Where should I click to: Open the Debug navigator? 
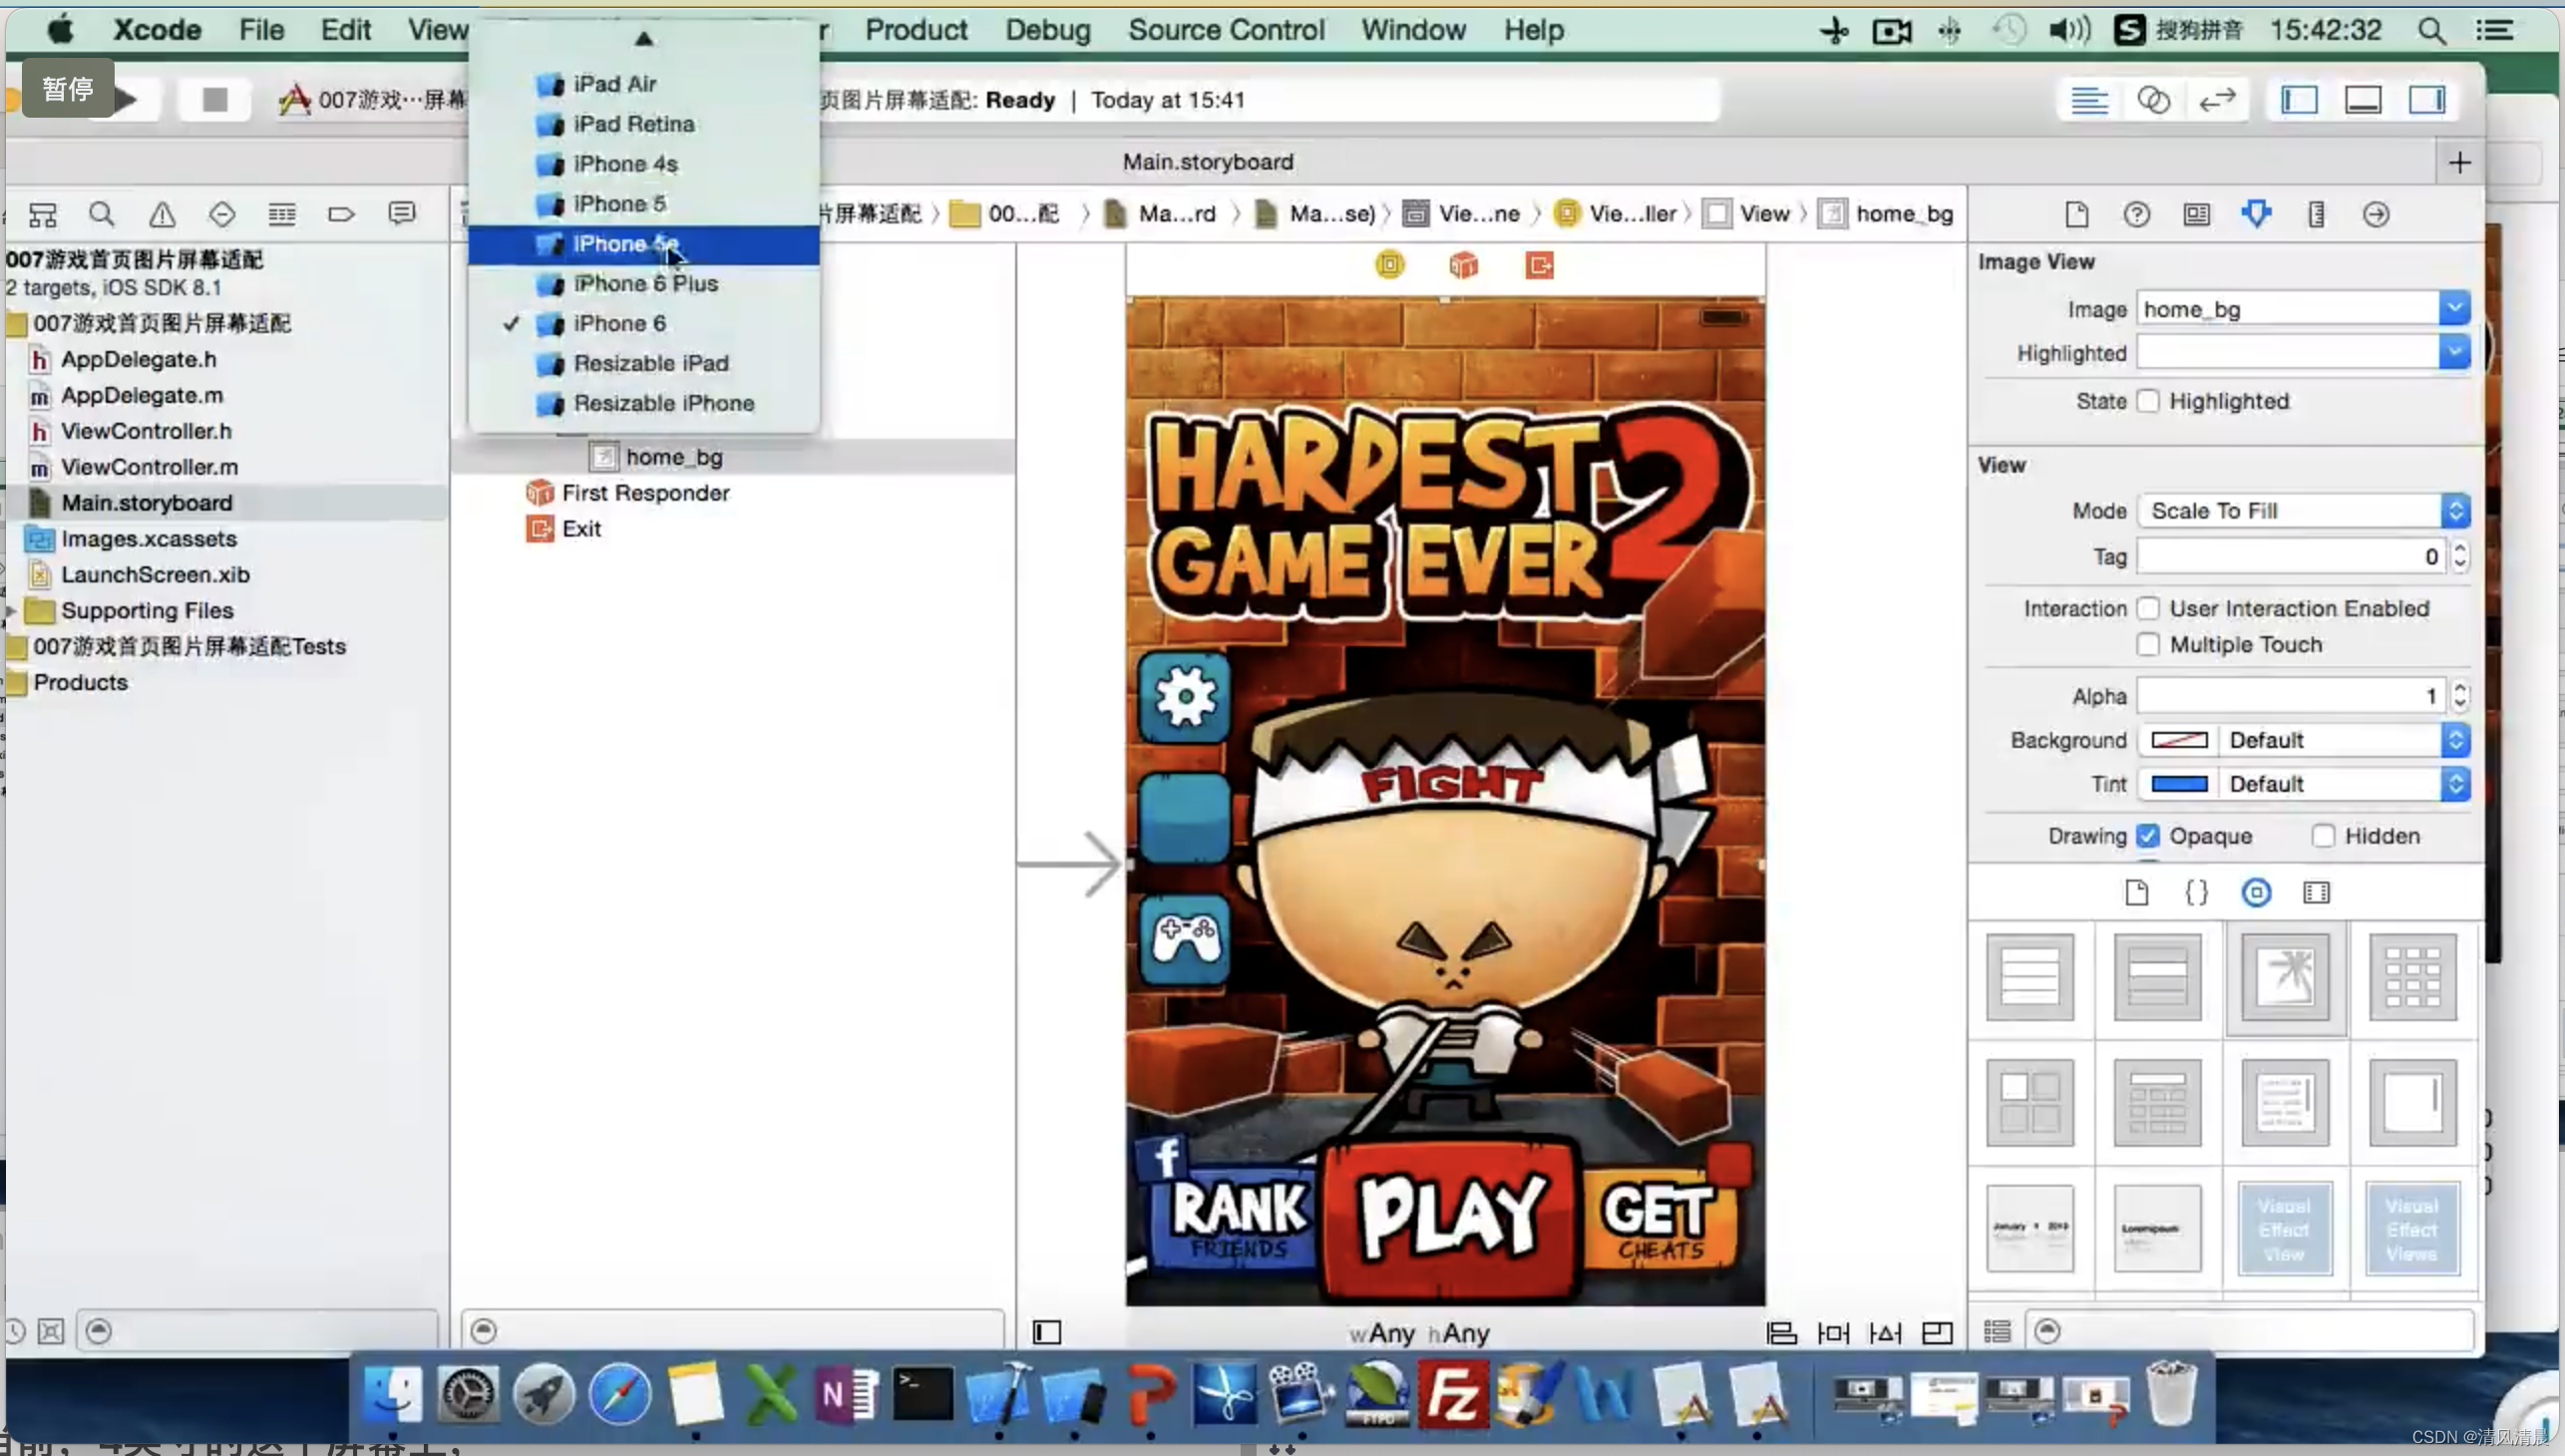coord(282,213)
